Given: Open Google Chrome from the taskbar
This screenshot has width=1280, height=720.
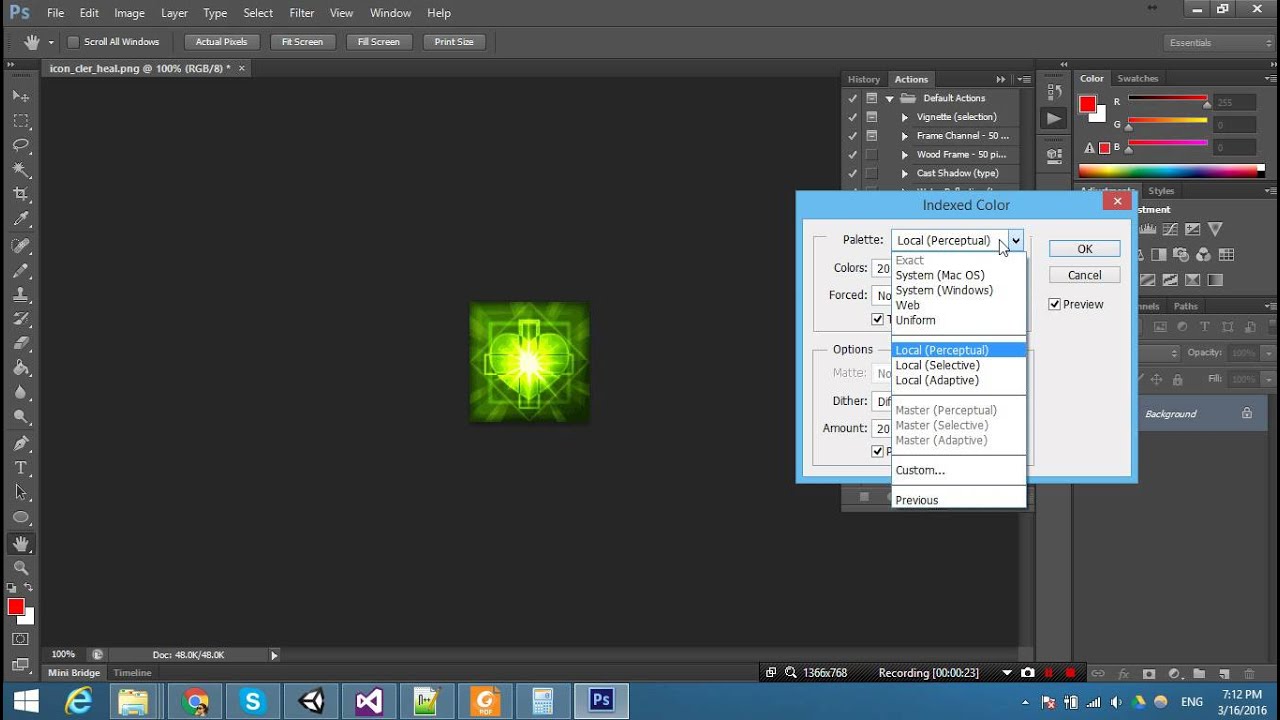Looking at the screenshot, I should coord(195,701).
